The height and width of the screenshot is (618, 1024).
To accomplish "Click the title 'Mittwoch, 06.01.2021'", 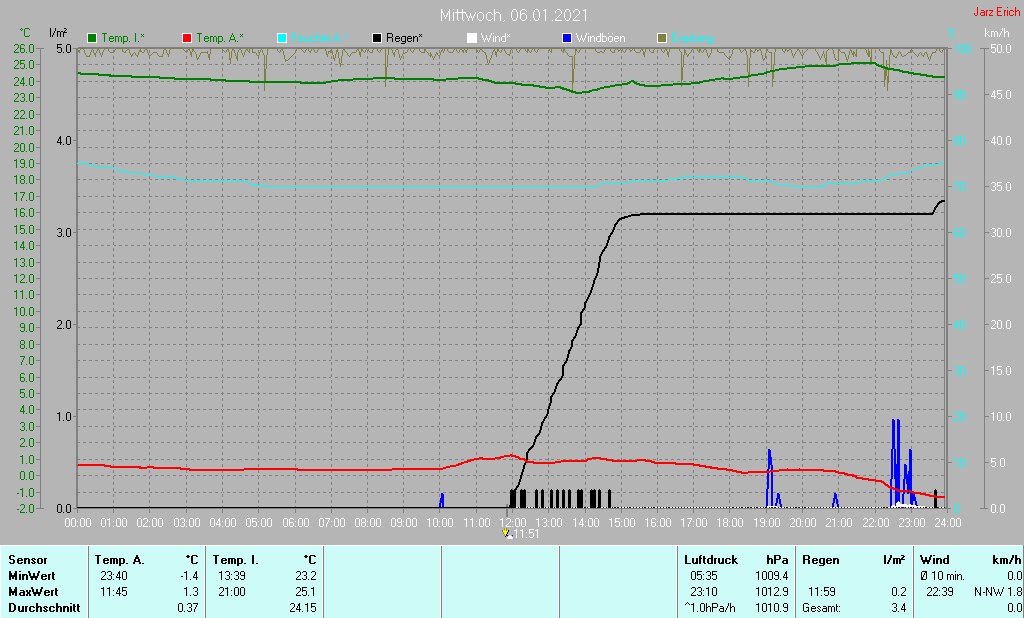I will [x=513, y=15].
